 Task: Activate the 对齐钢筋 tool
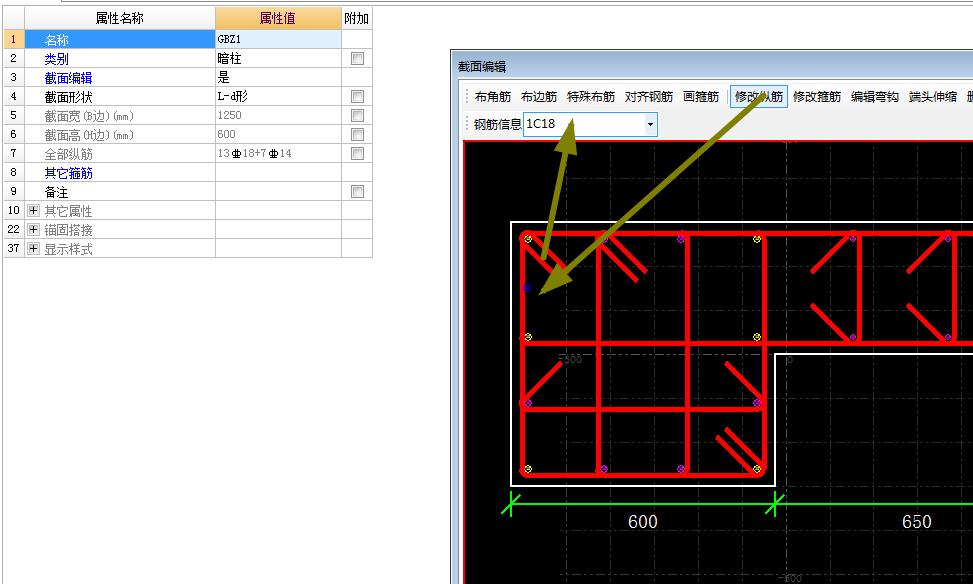click(648, 97)
